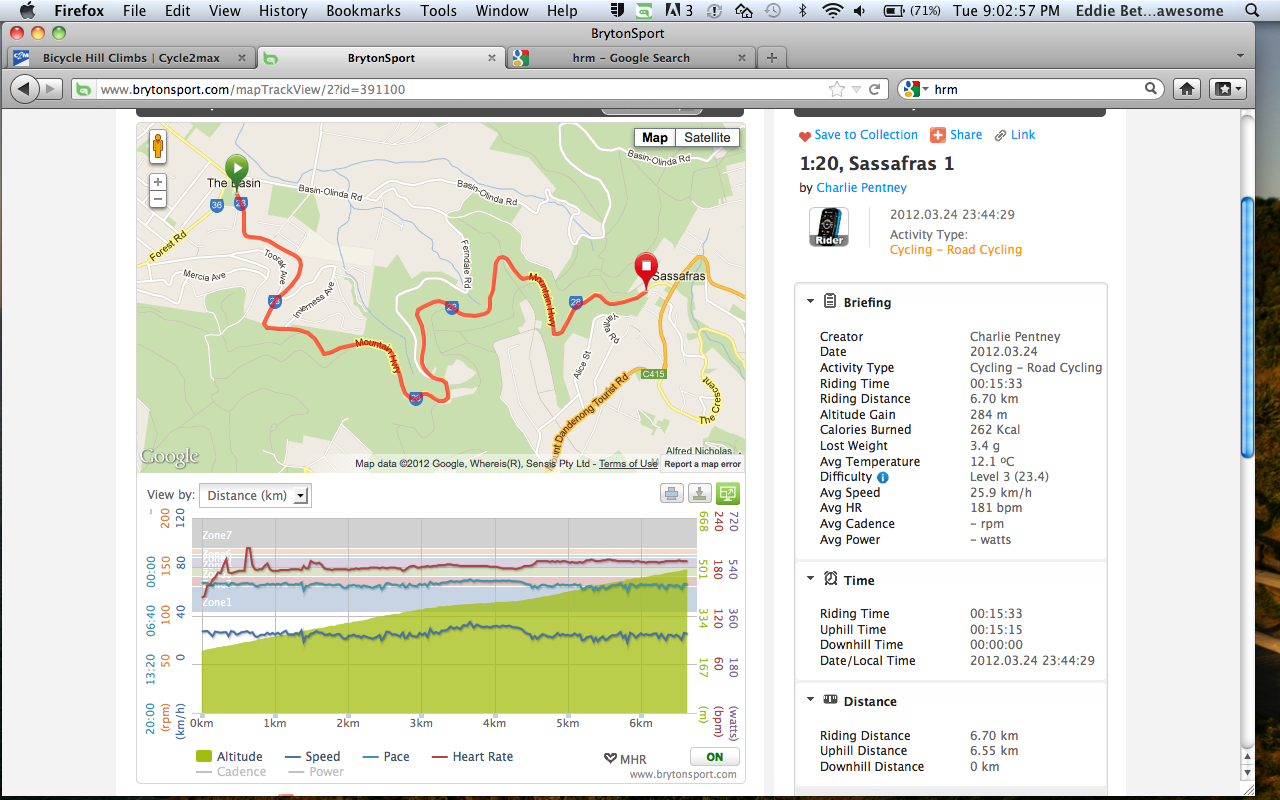Click the www.brytonsport.com chart credit
This screenshot has width=1280, height=800.
[x=683, y=774]
